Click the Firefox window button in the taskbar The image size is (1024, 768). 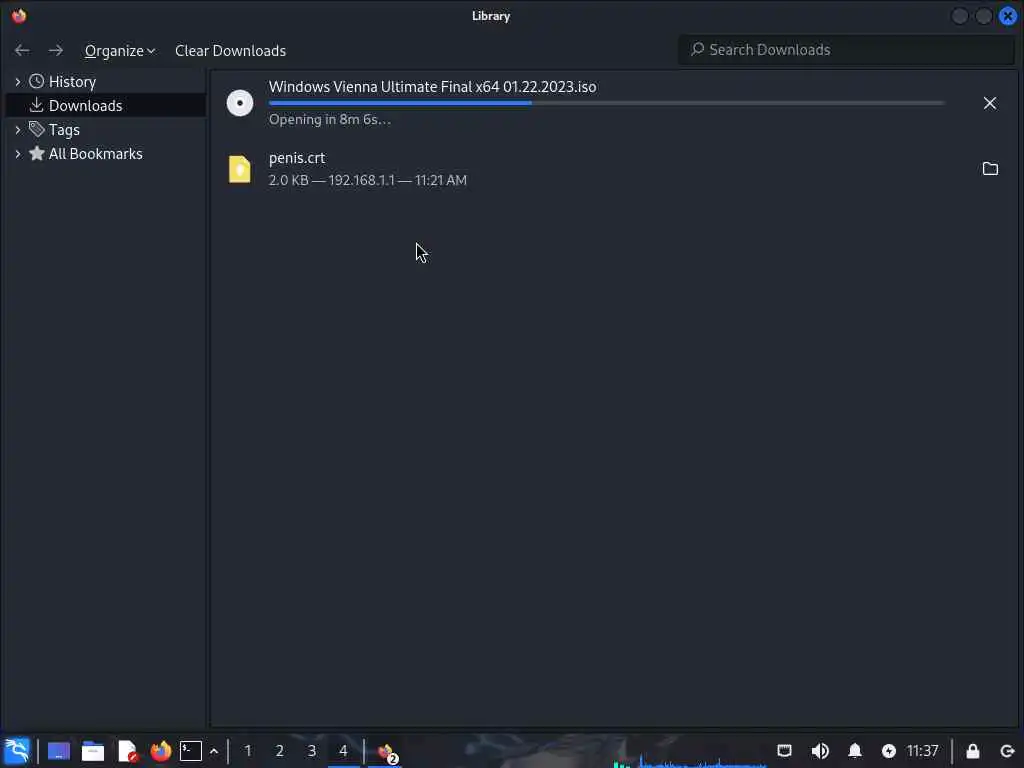coord(386,752)
